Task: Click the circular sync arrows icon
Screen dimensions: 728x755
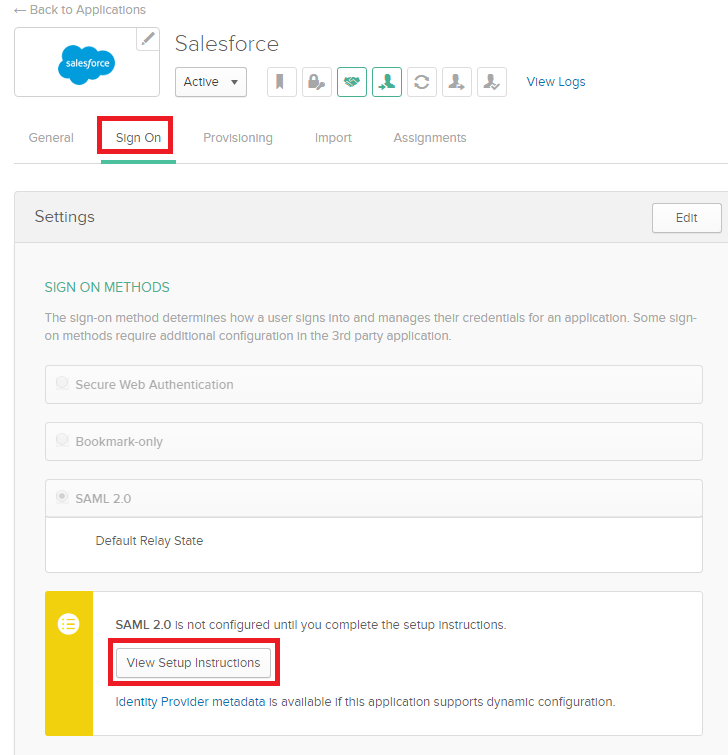Action: [422, 82]
